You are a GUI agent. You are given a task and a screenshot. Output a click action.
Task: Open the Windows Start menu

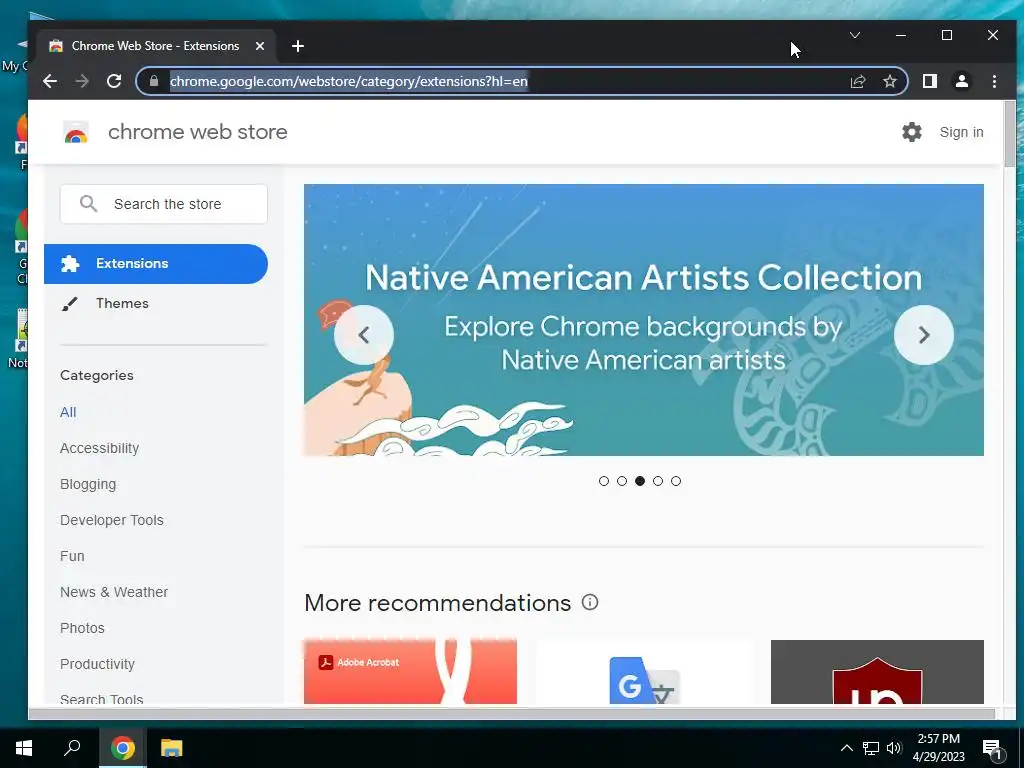[24, 748]
